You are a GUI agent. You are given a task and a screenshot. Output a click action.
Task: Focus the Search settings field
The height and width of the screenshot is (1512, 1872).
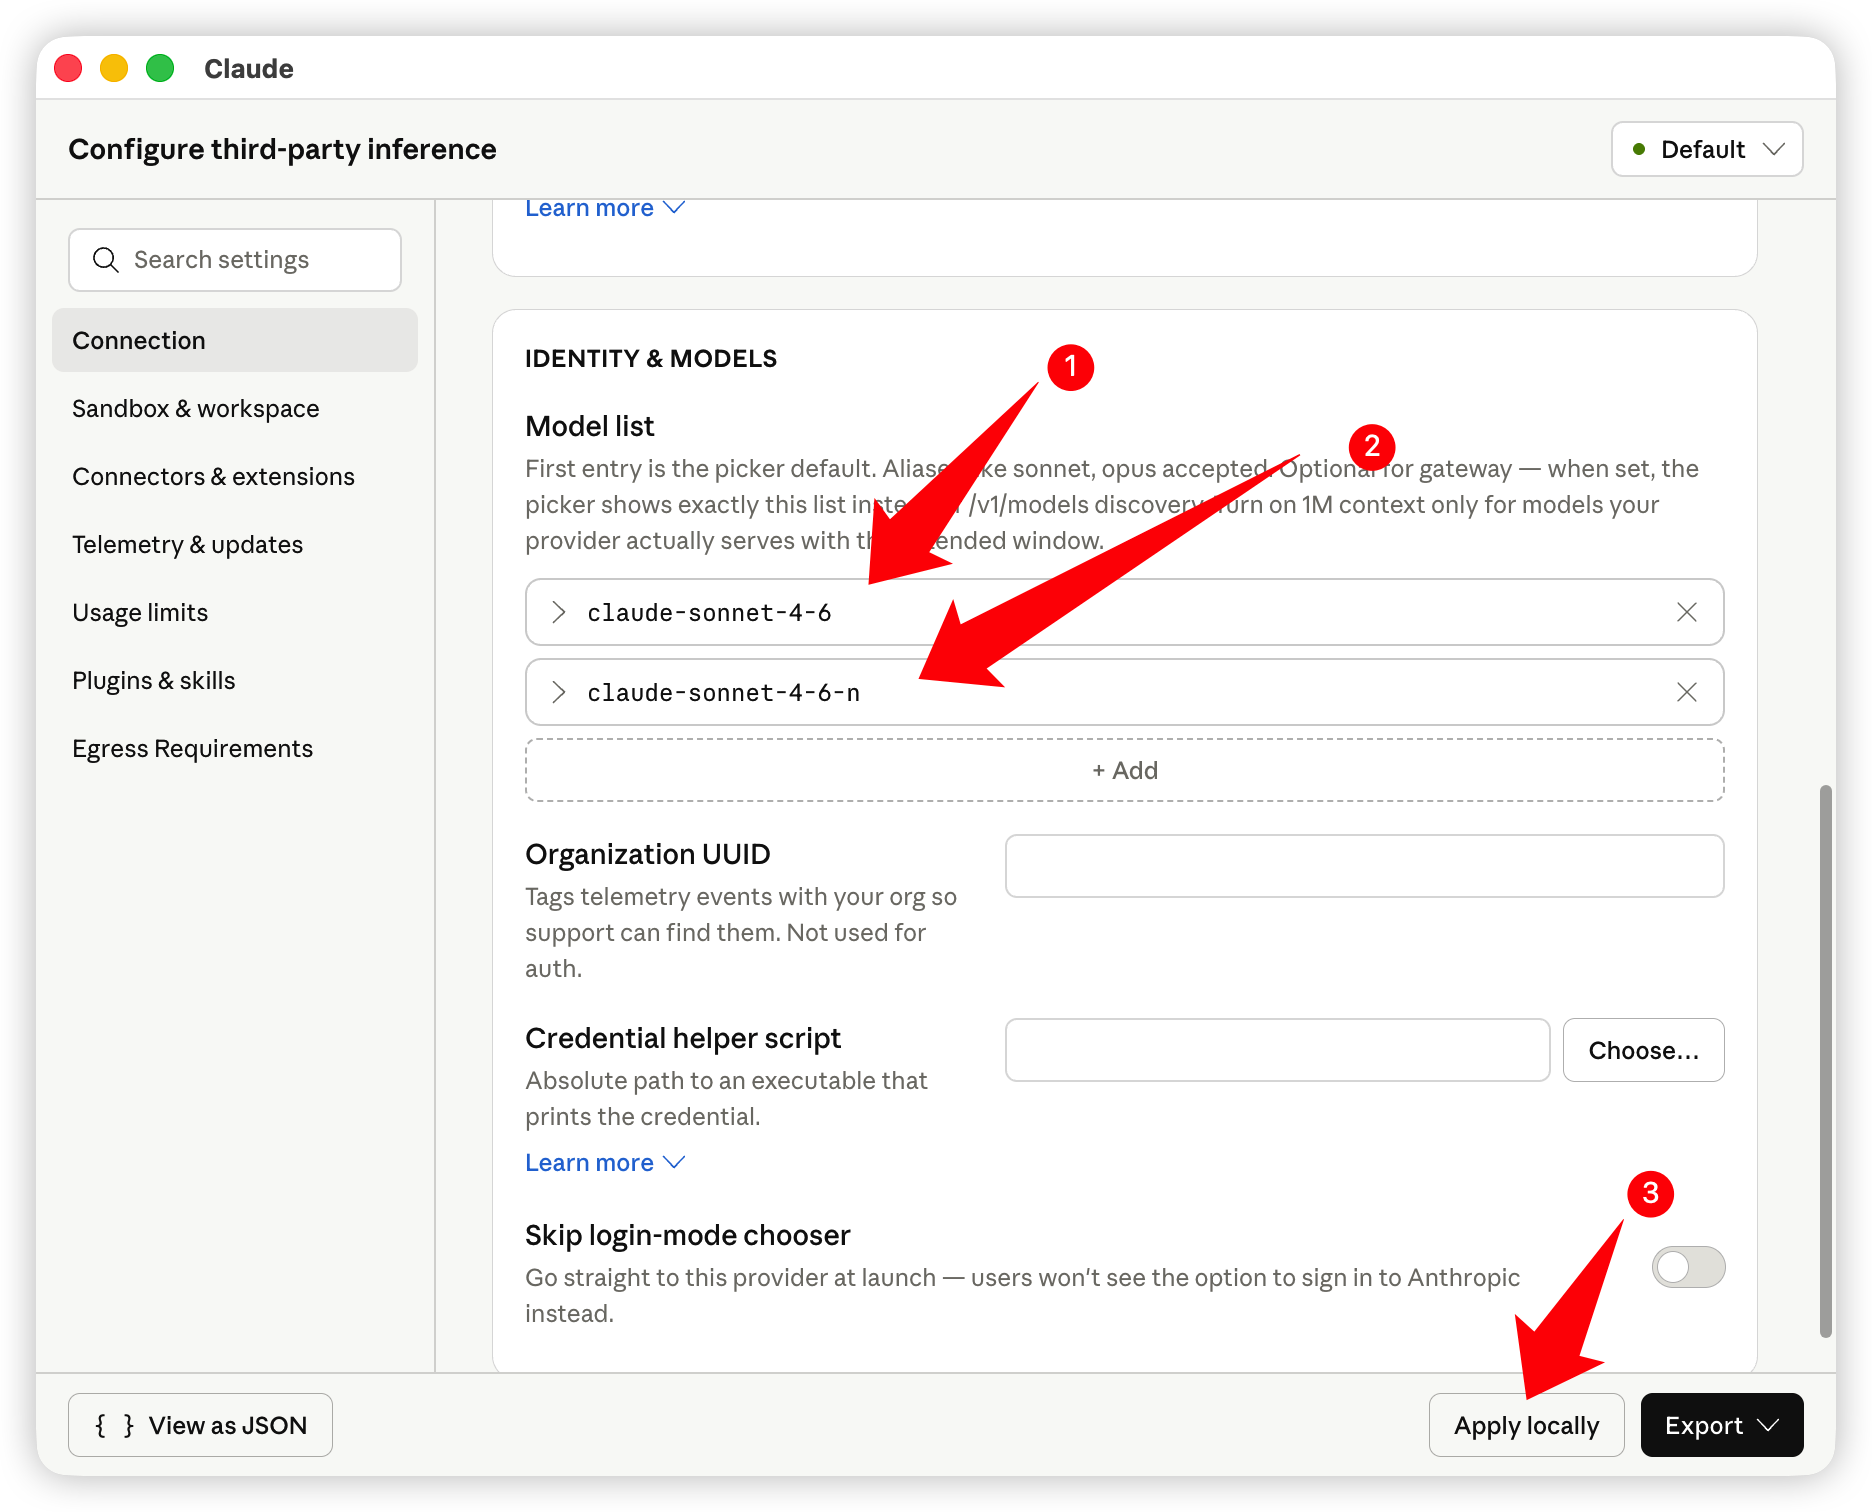[235, 260]
